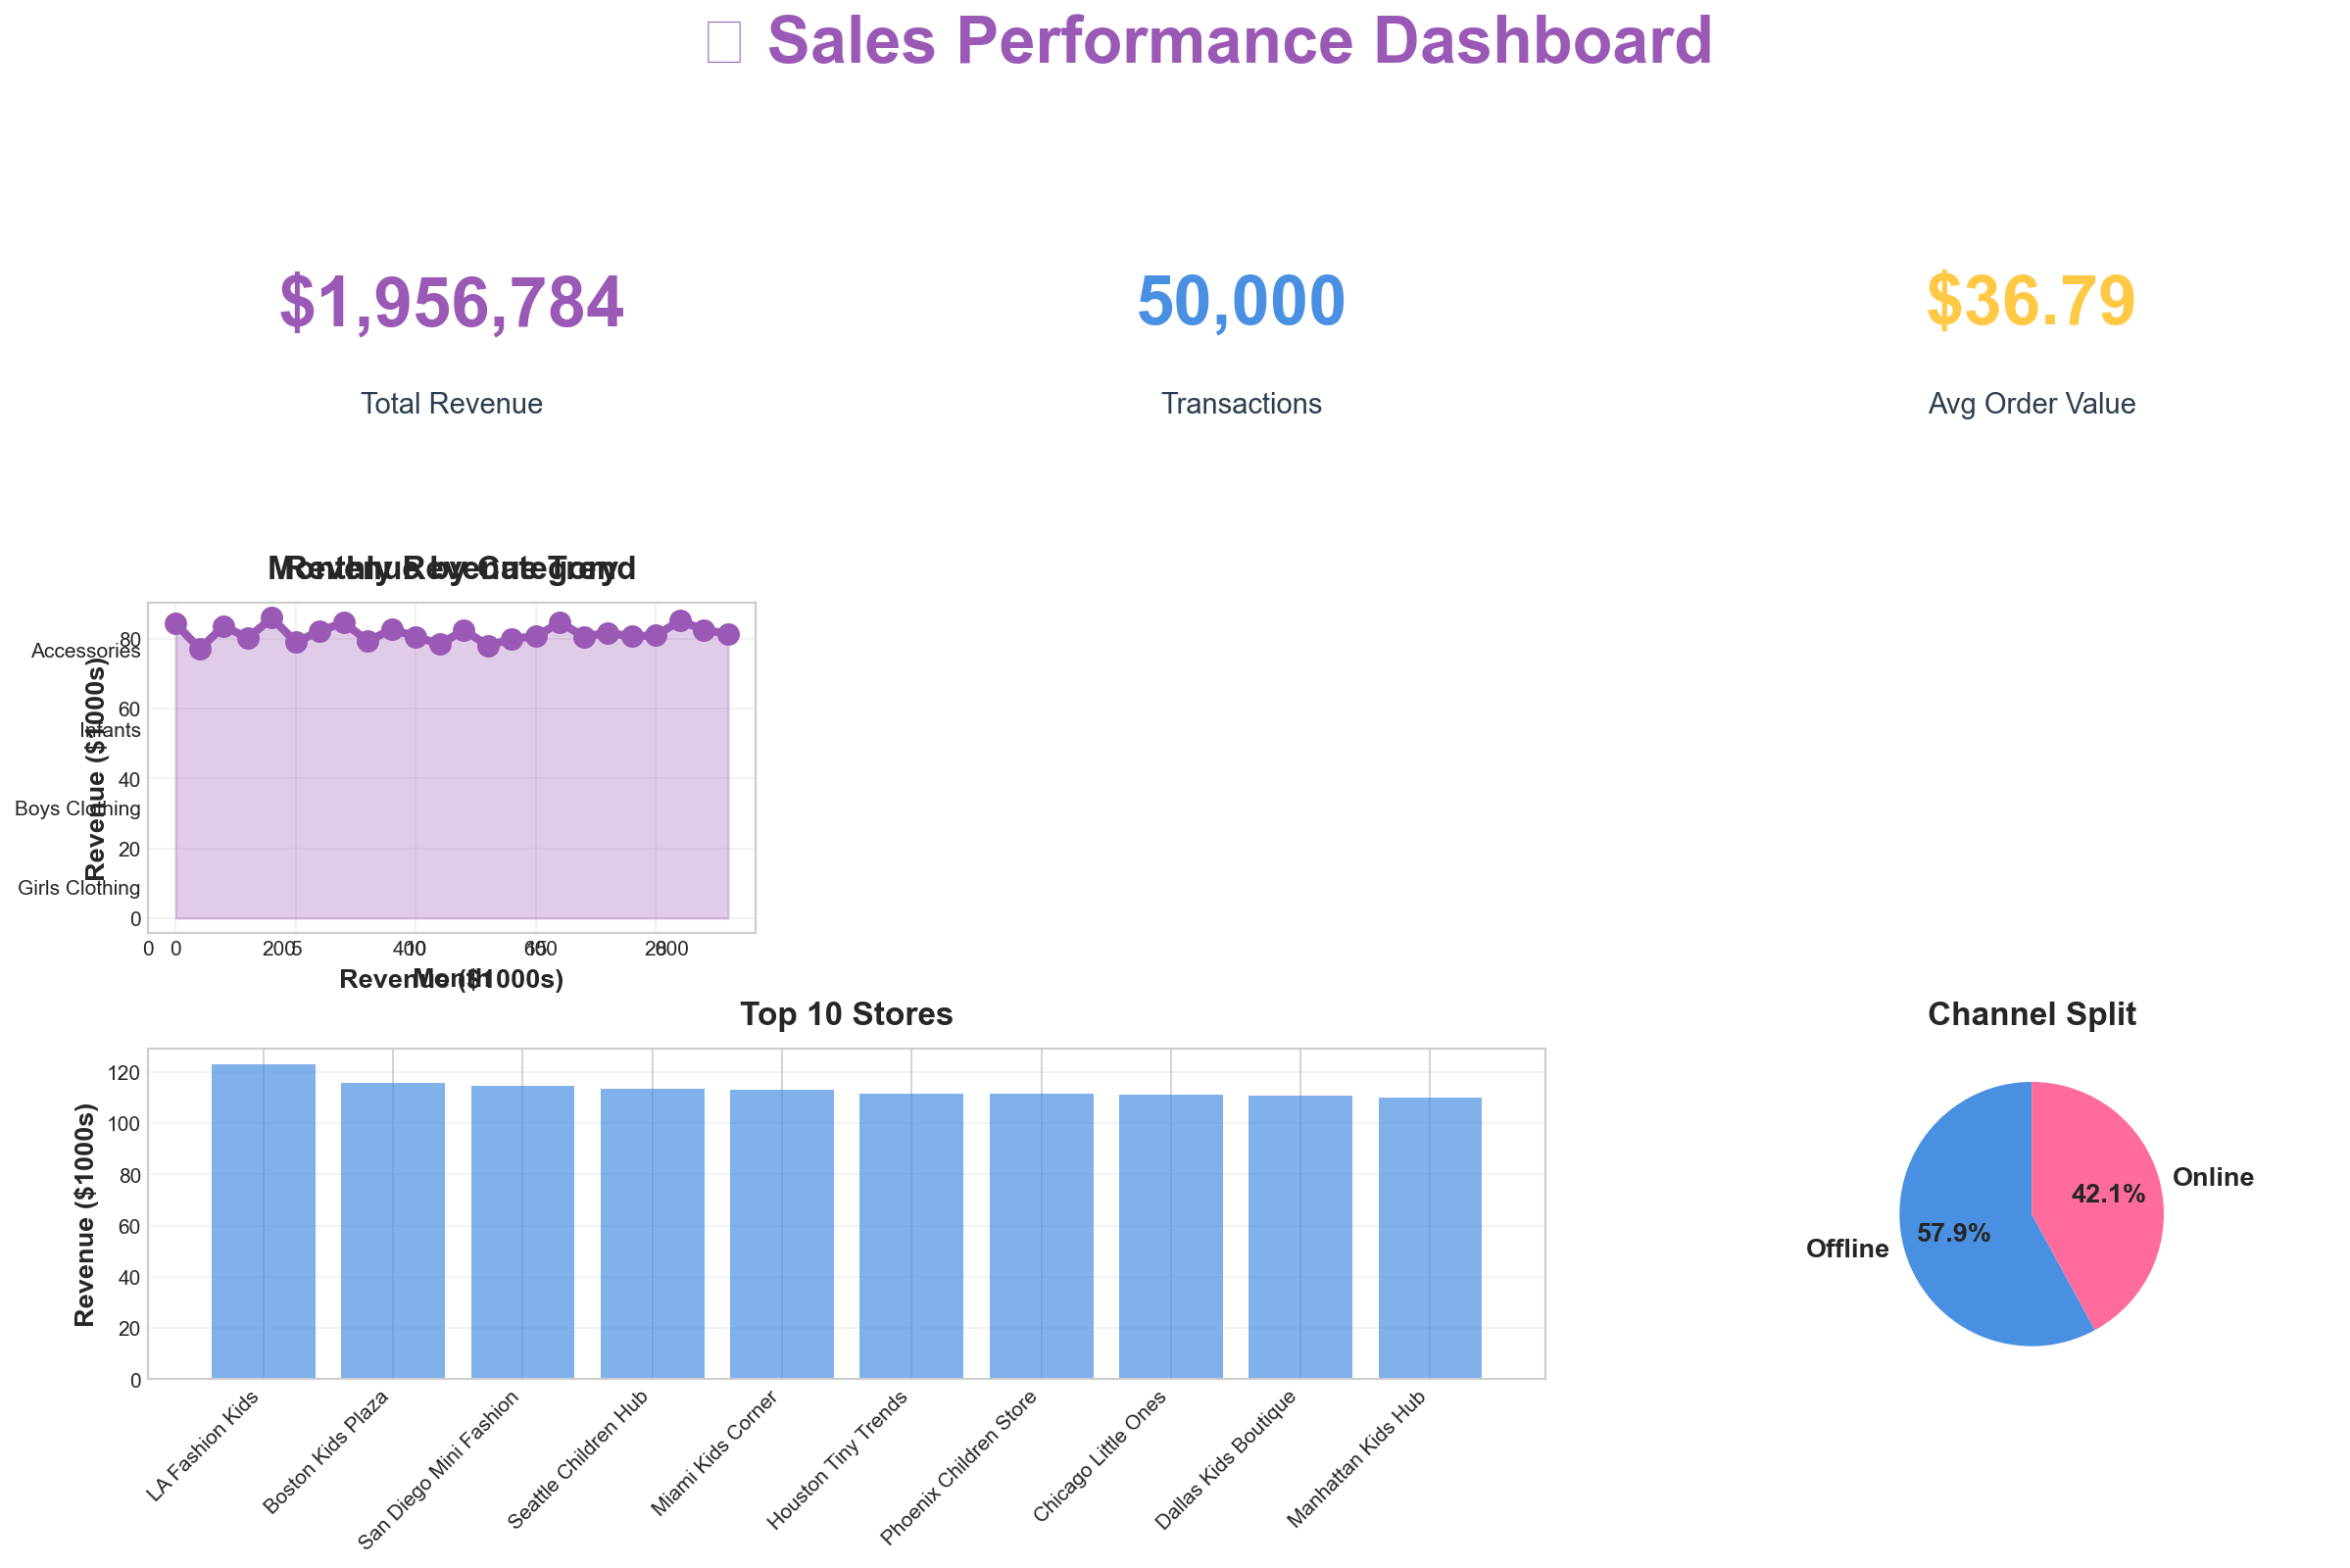The width and height of the screenshot is (2350, 1568).
Task: Click the Girls Clothing label on category chart
Action: pos(78,887)
